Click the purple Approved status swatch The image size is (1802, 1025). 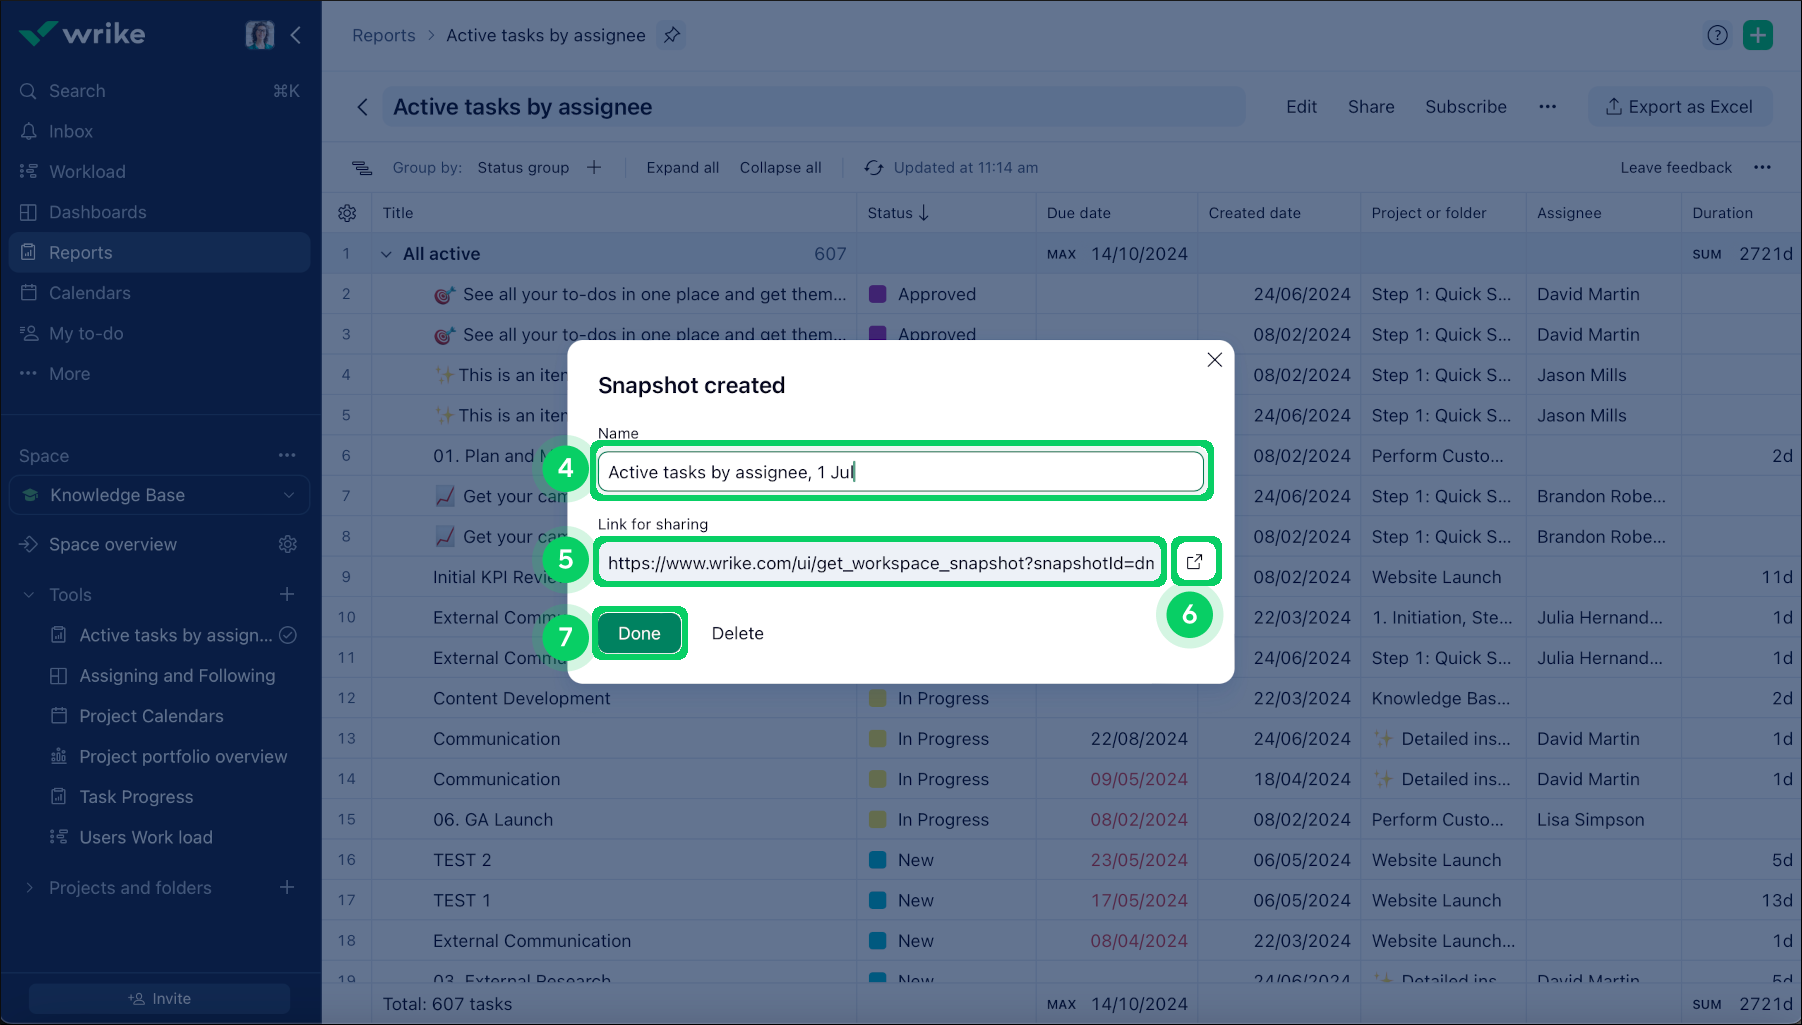[878, 294]
